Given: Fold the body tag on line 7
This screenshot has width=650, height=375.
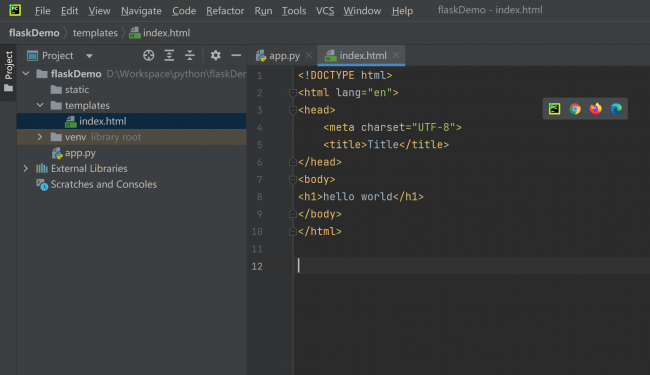Looking at the screenshot, I should [x=292, y=179].
